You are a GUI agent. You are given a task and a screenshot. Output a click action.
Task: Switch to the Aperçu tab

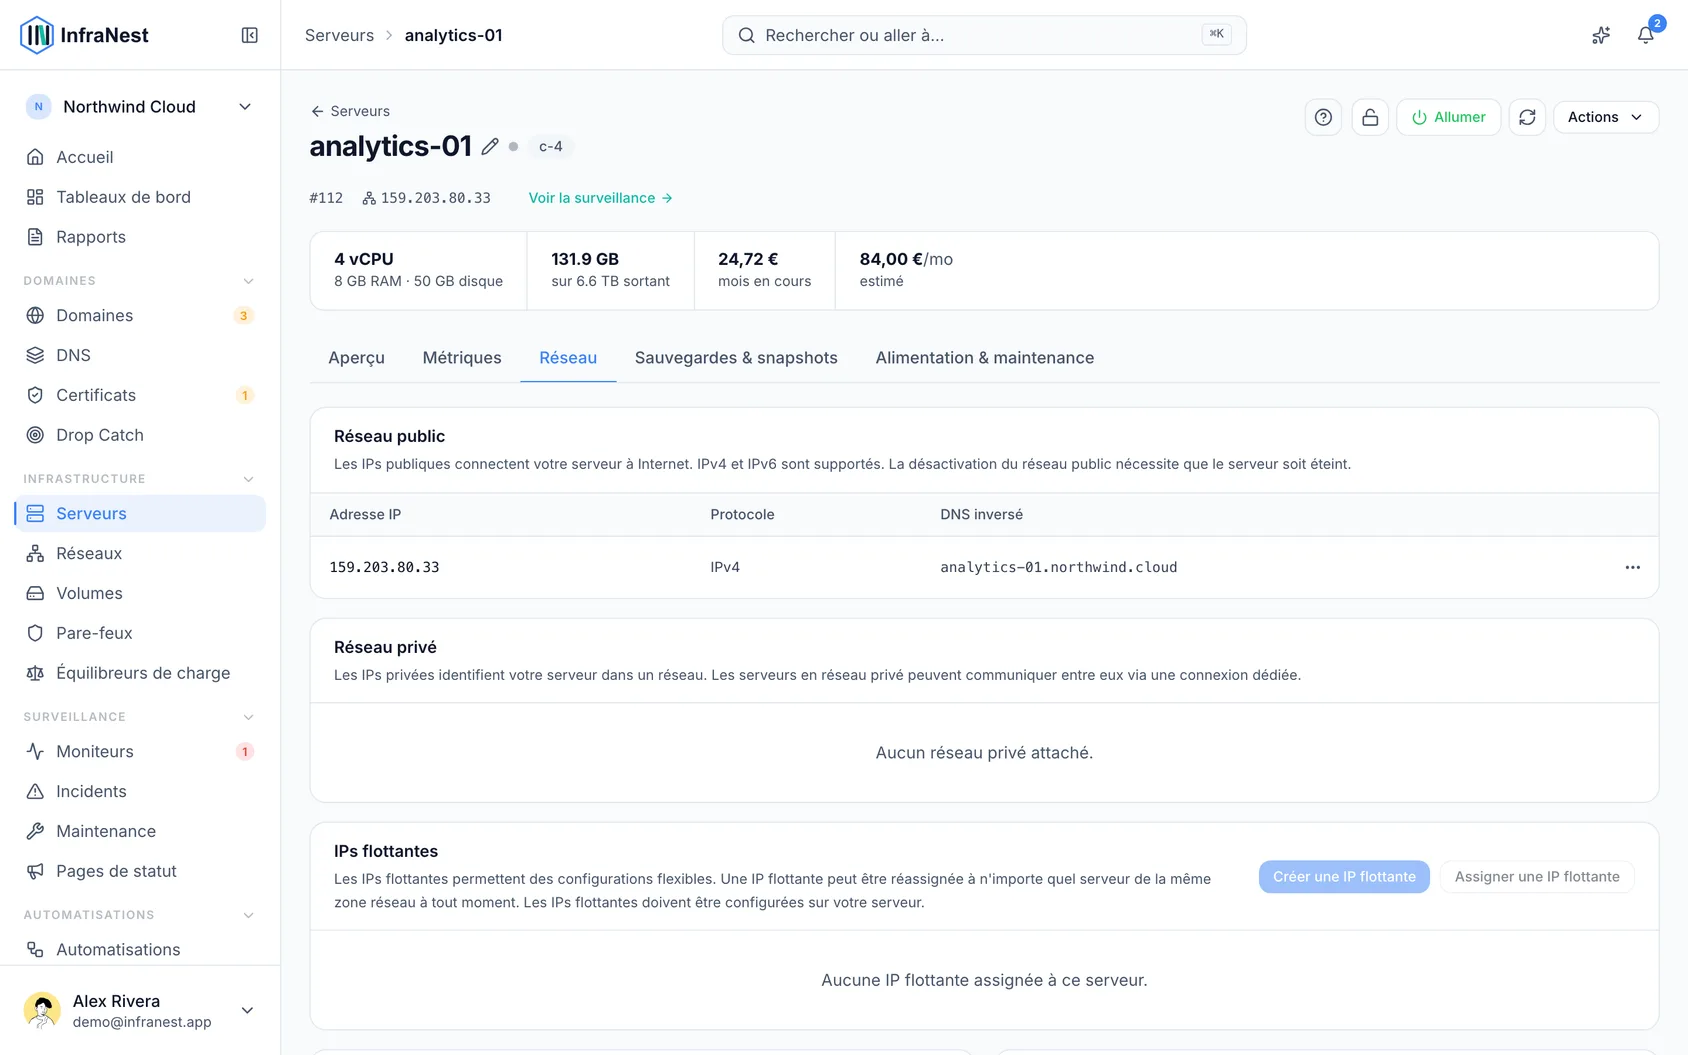click(356, 358)
